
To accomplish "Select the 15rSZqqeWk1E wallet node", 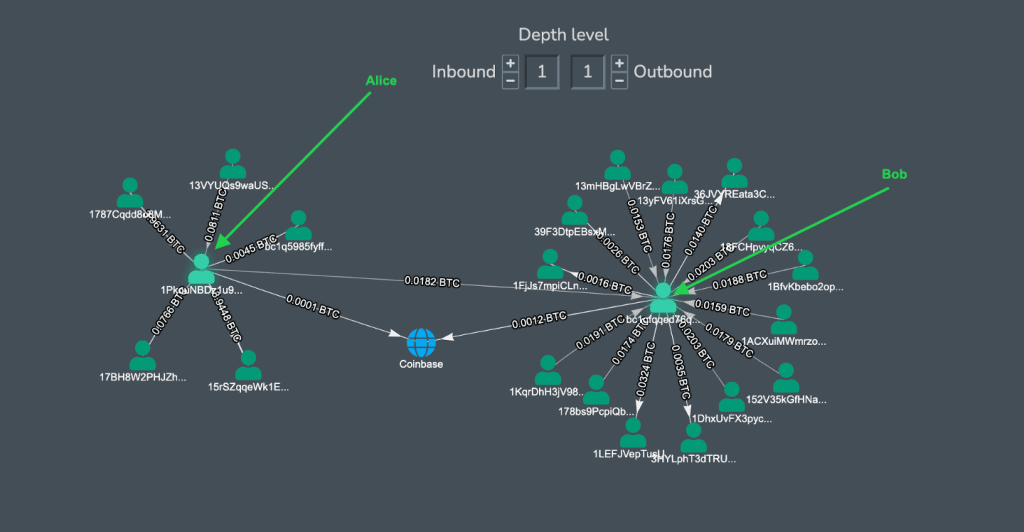I will click(248, 366).
